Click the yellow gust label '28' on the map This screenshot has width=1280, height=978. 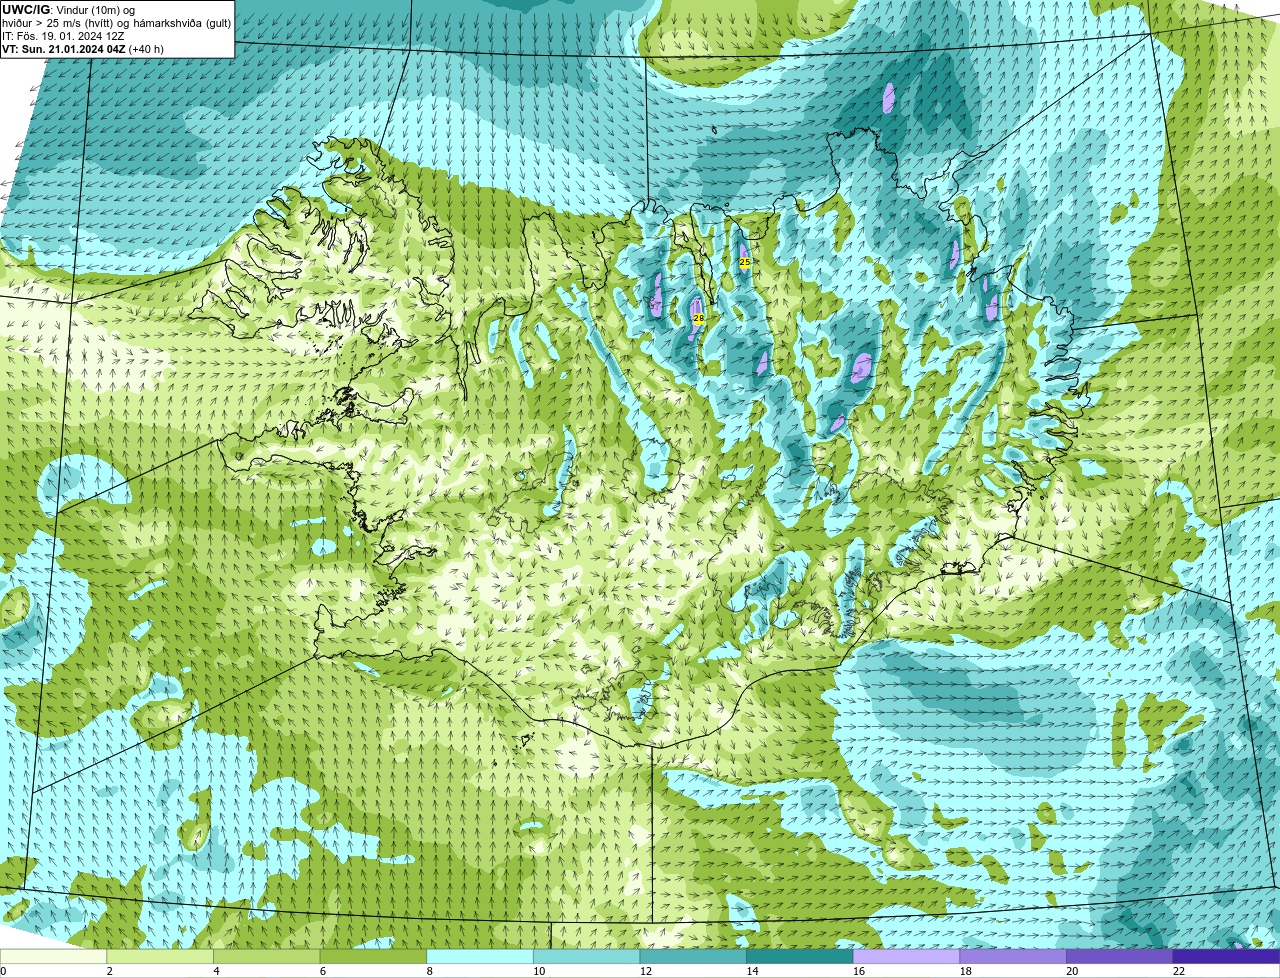click(x=699, y=318)
